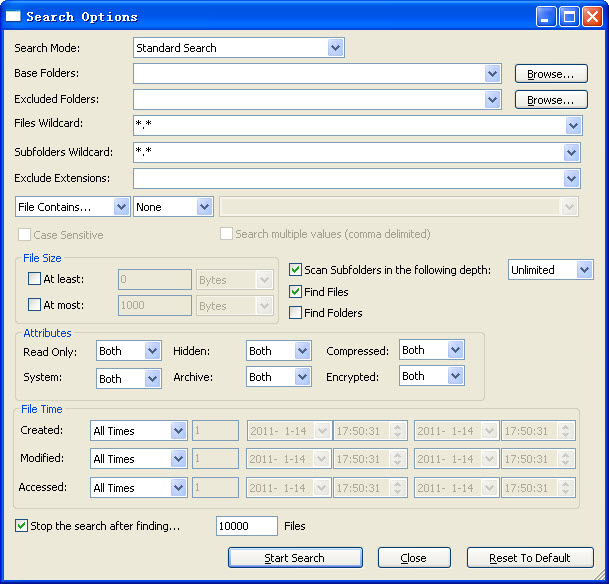Uncheck the Find Files option
This screenshot has height=584, width=609.
click(x=296, y=292)
